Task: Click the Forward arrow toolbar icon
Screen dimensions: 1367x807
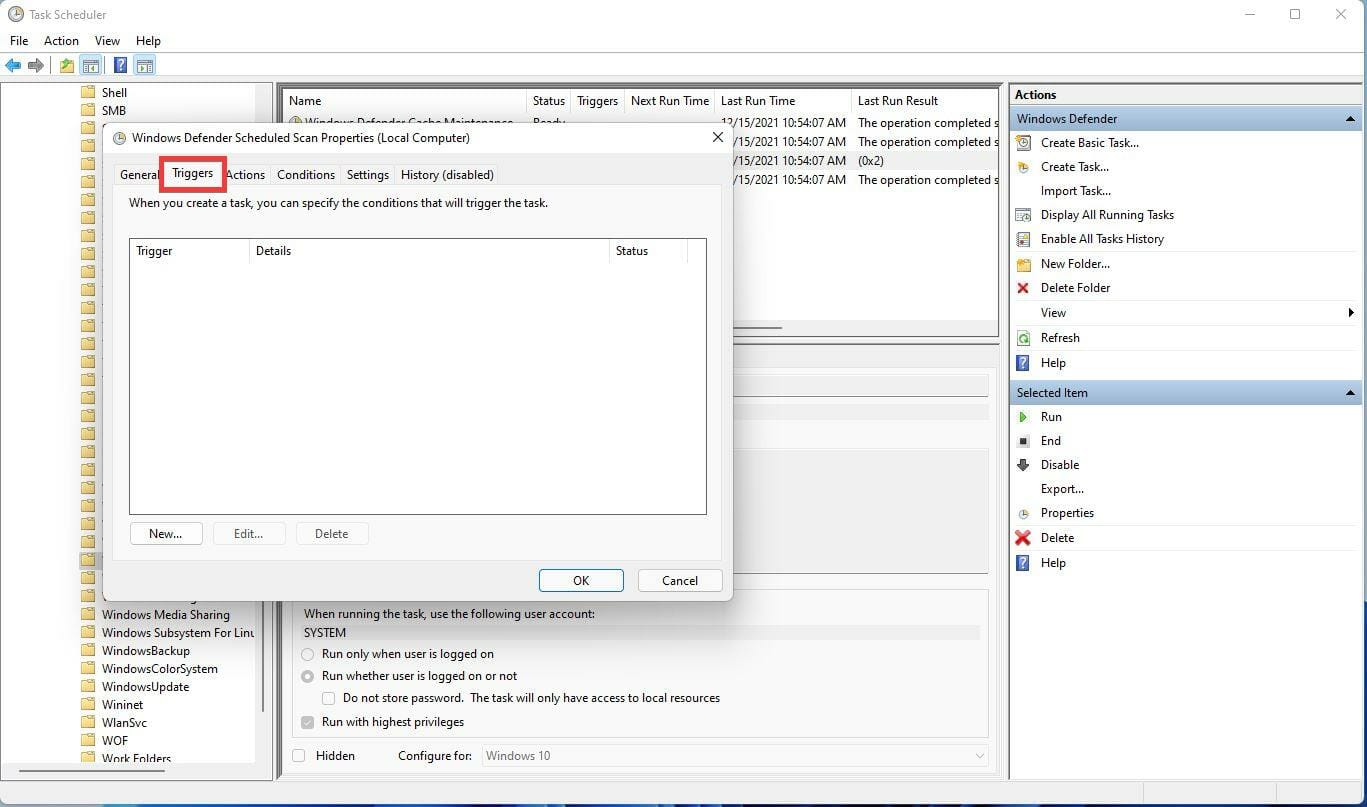Action: 36,66
